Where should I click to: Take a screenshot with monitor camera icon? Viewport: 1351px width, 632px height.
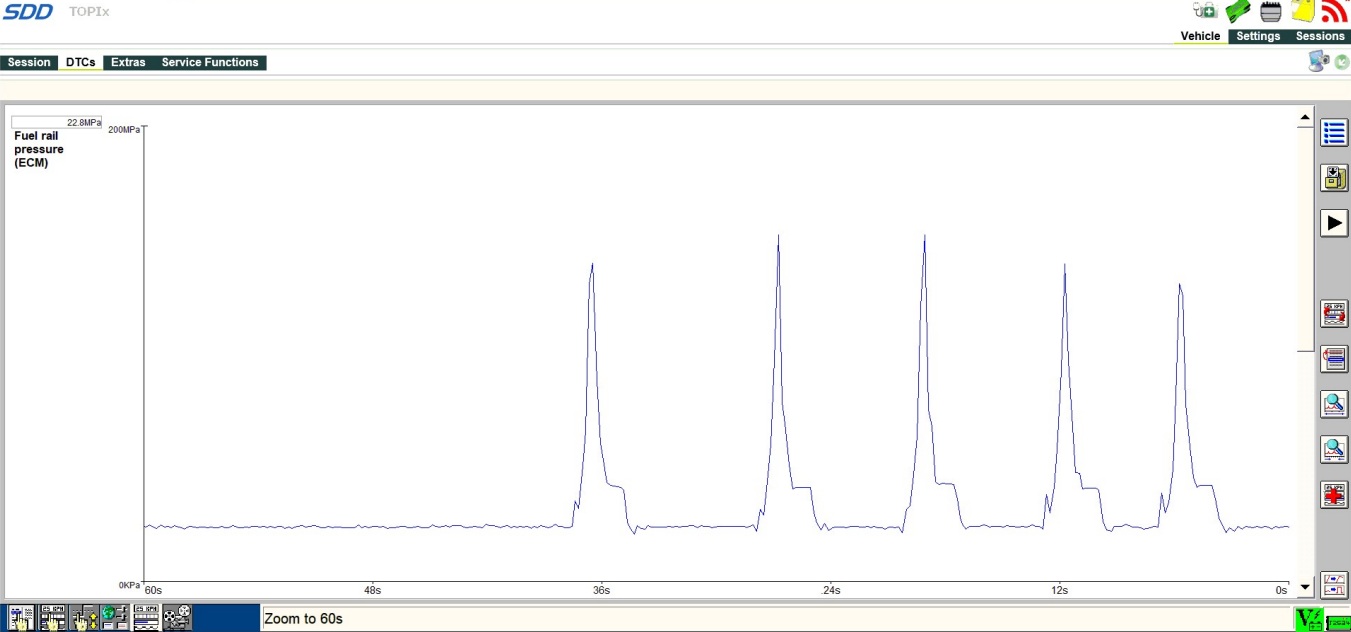pyautogui.click(x=1319, y=62)
